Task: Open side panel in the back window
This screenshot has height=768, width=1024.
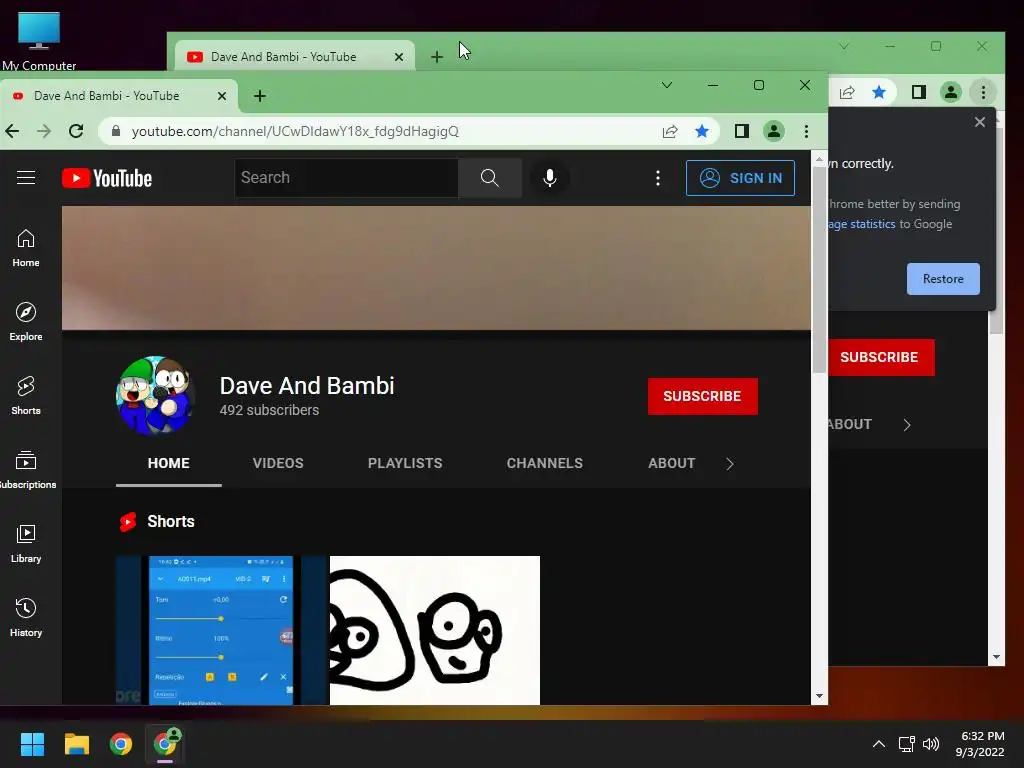Action: click(919, 92)
